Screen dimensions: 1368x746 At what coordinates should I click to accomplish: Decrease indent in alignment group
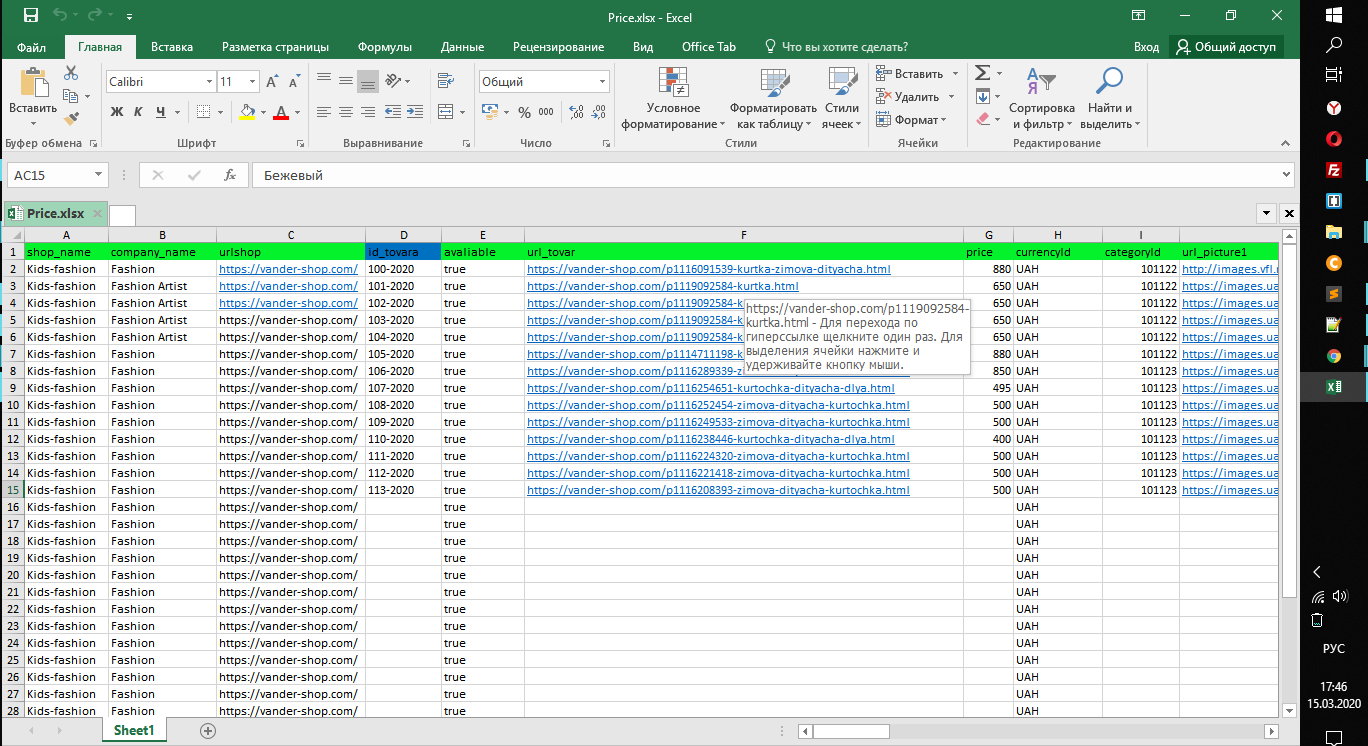(394, 112)
